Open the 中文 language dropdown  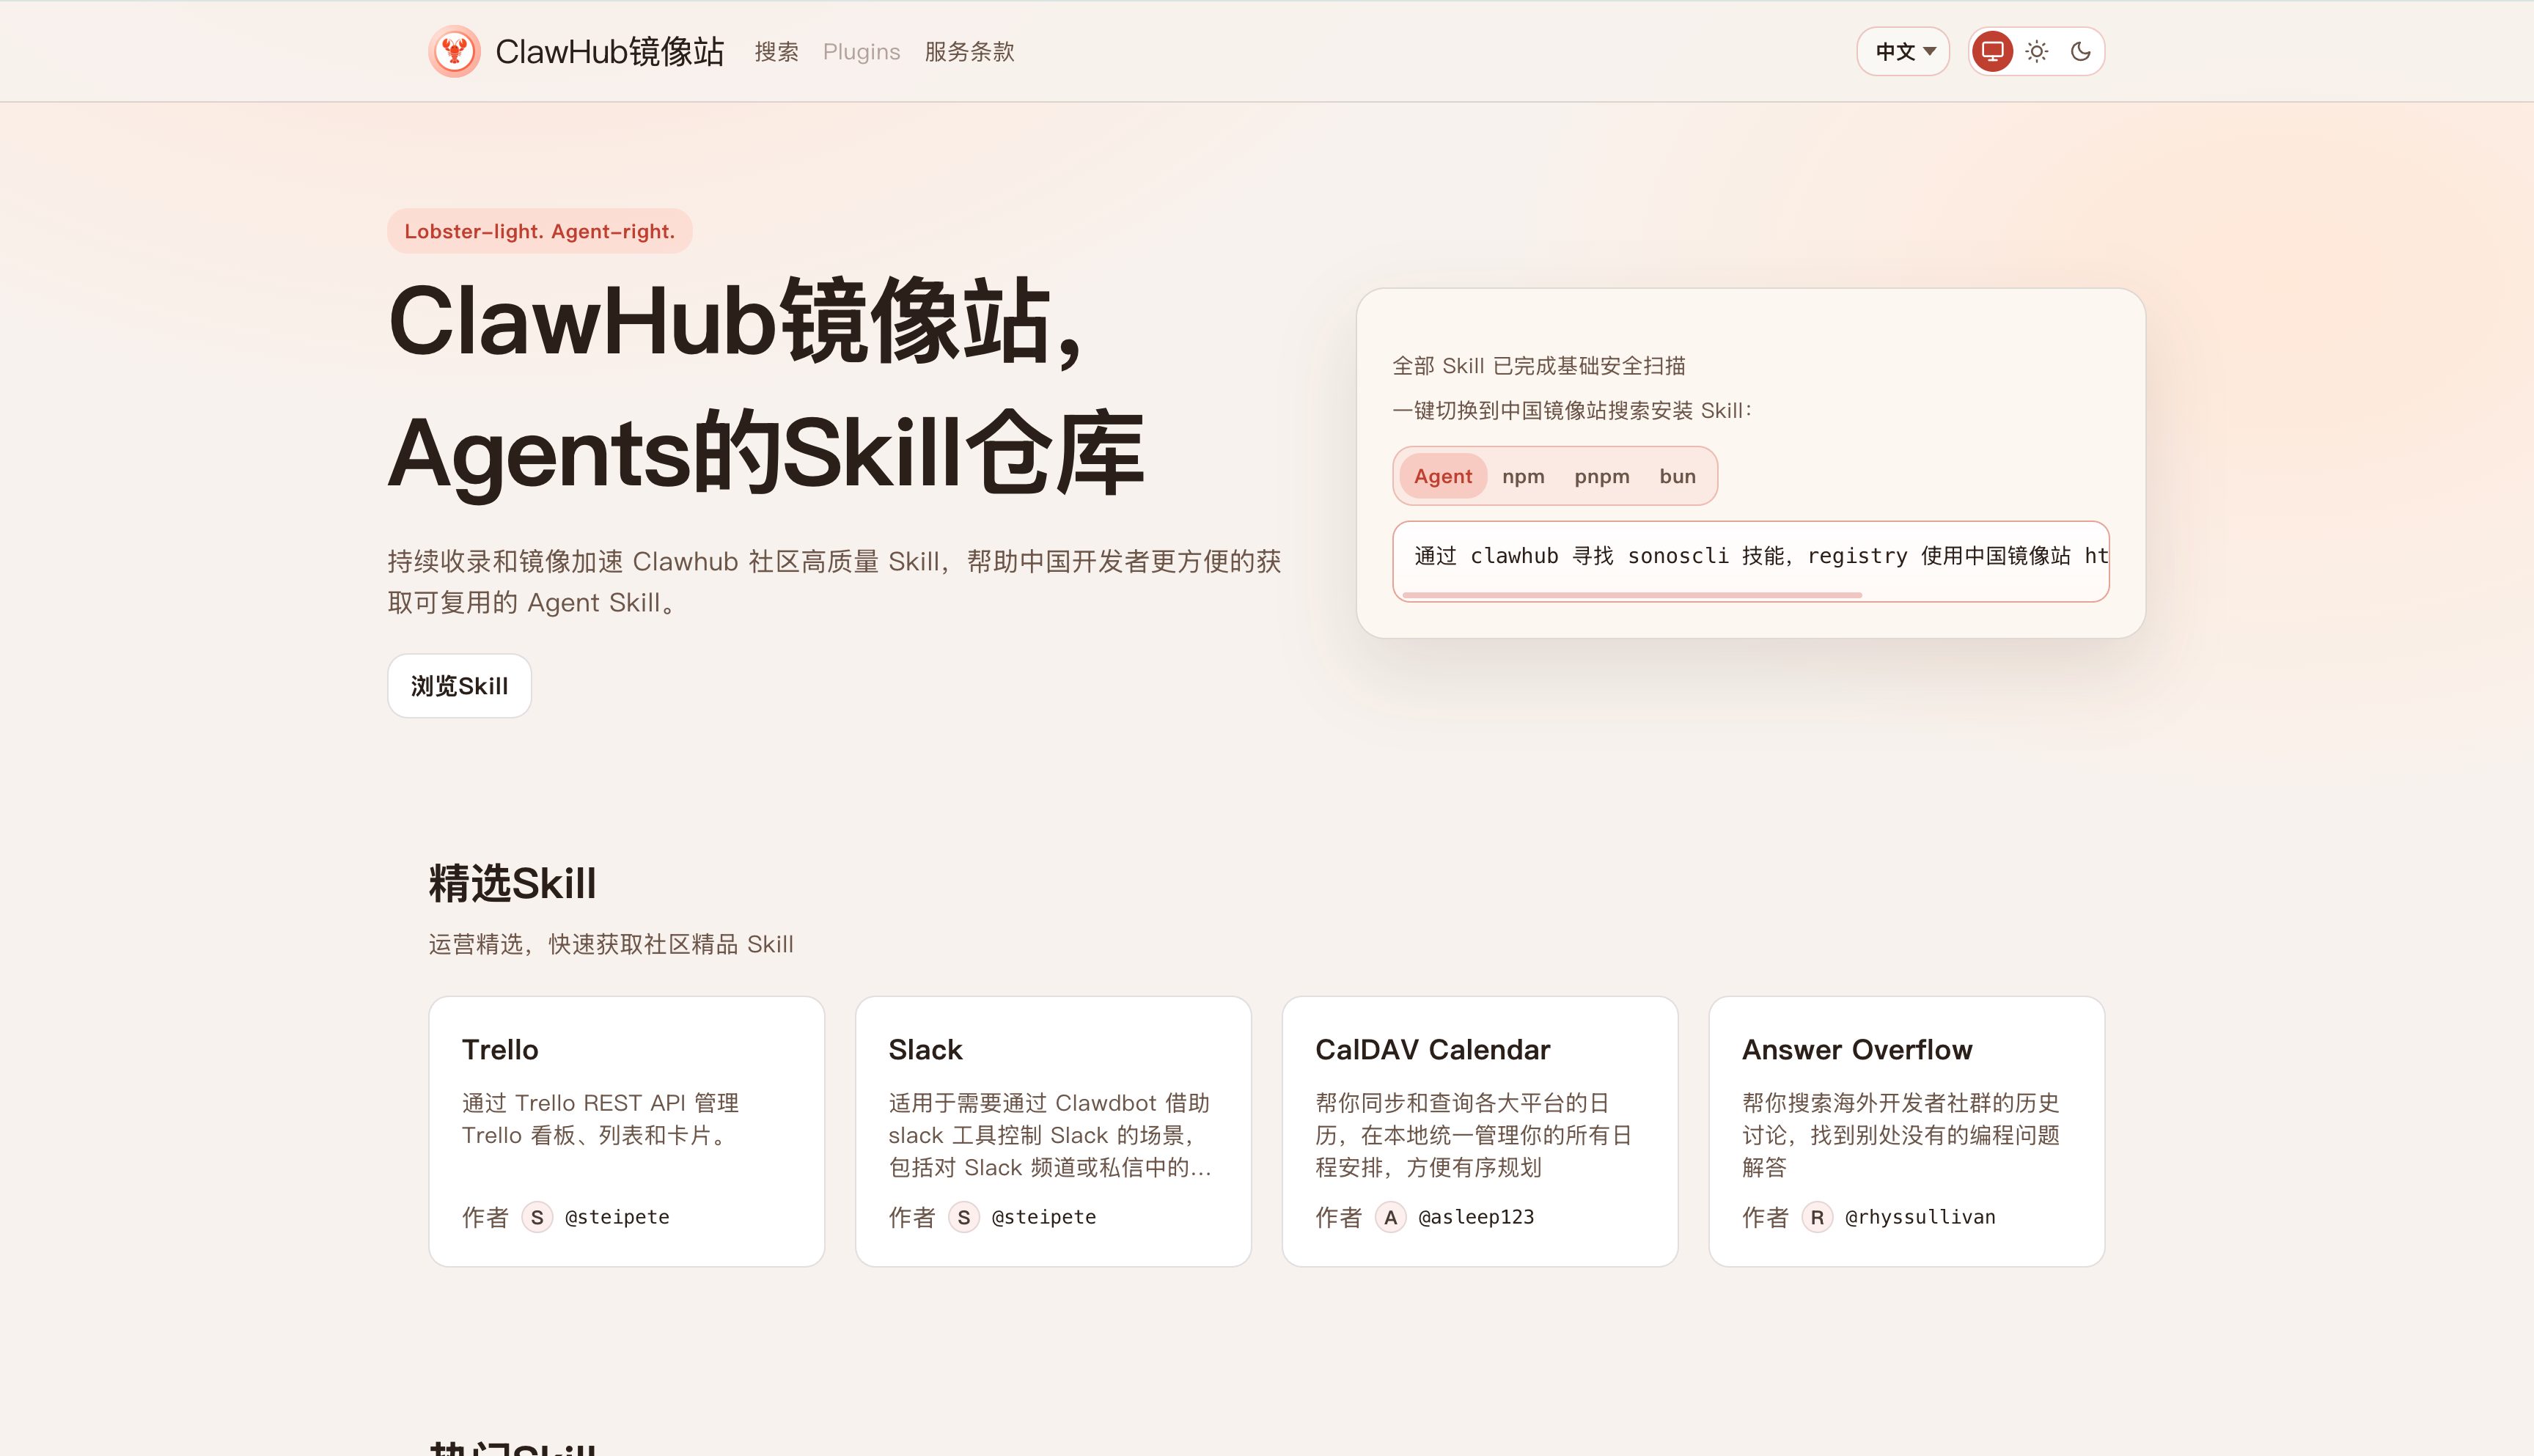(x=1904, y=51)
